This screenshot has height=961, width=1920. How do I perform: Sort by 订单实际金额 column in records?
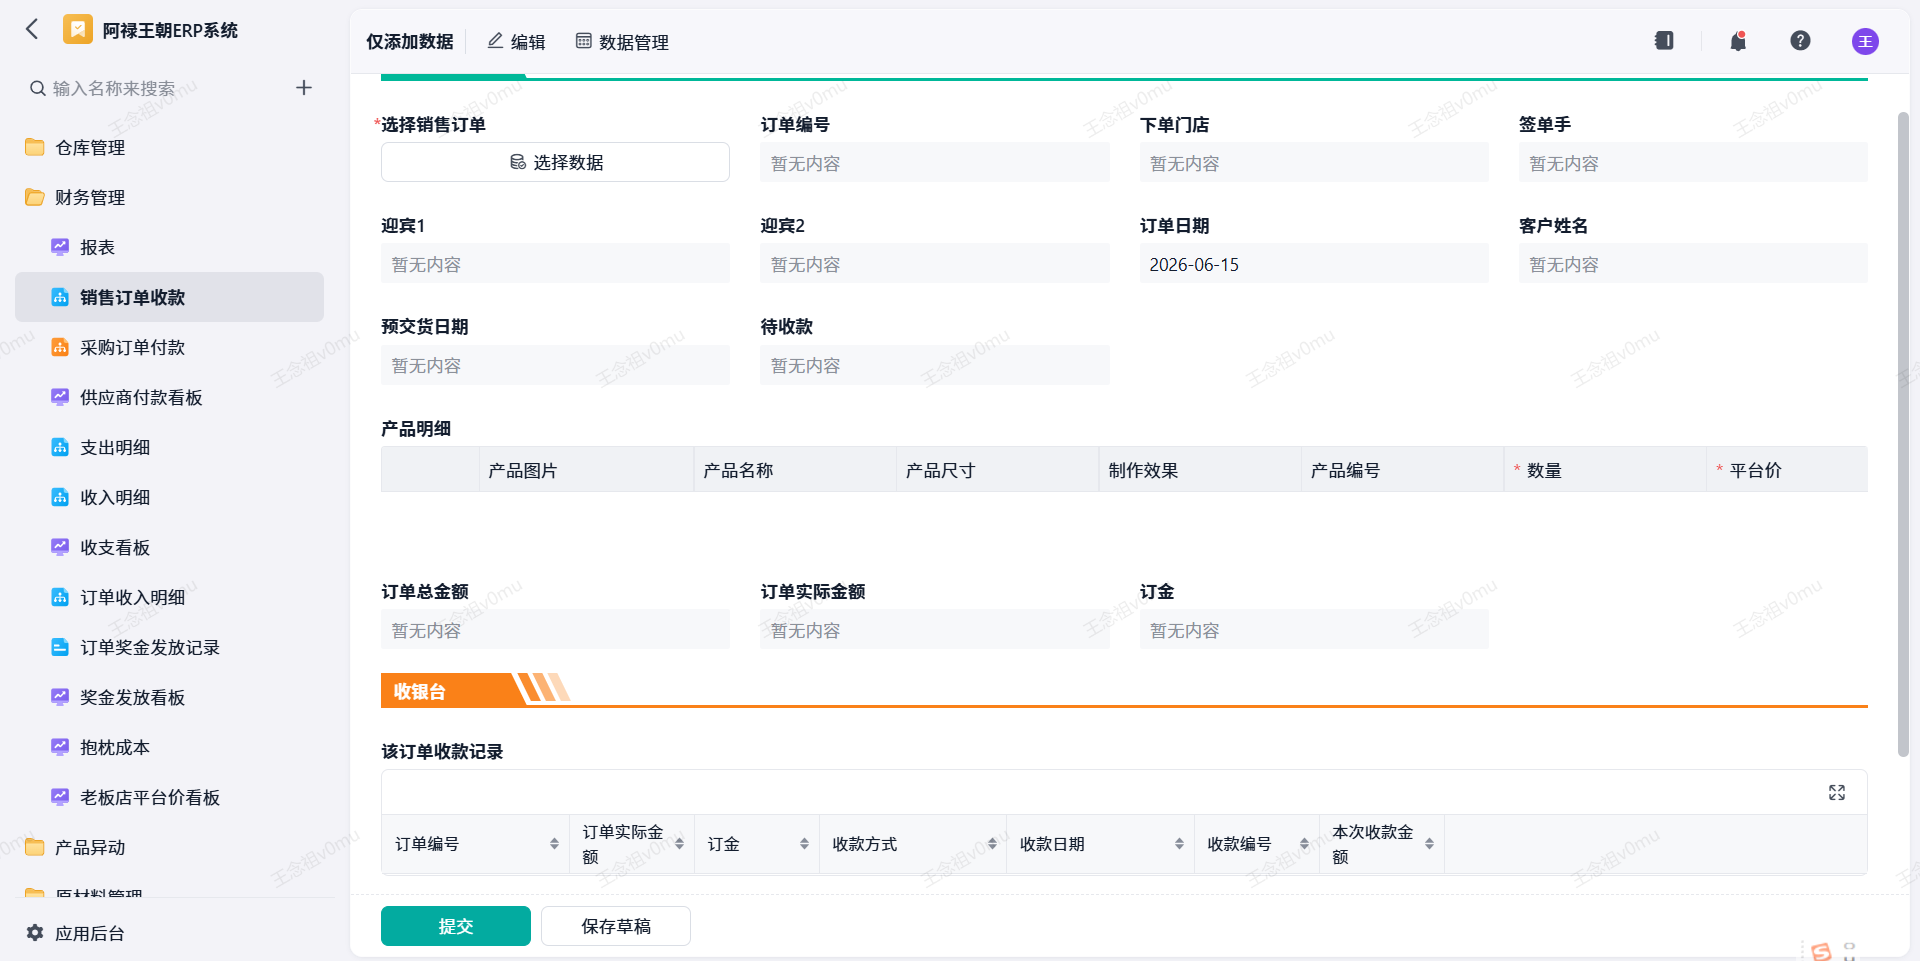pos(679,844)
